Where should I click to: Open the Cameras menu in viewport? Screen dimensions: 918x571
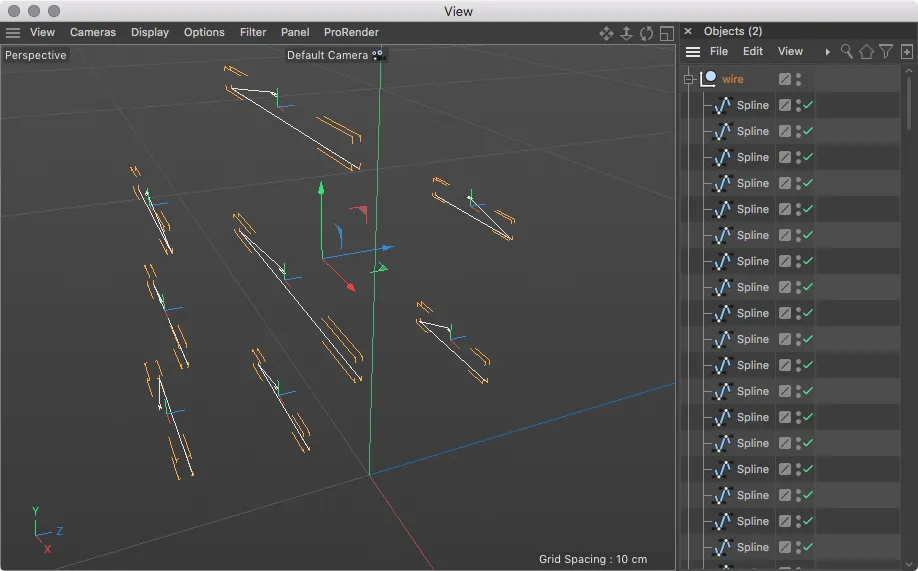click(x=93, y=33)
